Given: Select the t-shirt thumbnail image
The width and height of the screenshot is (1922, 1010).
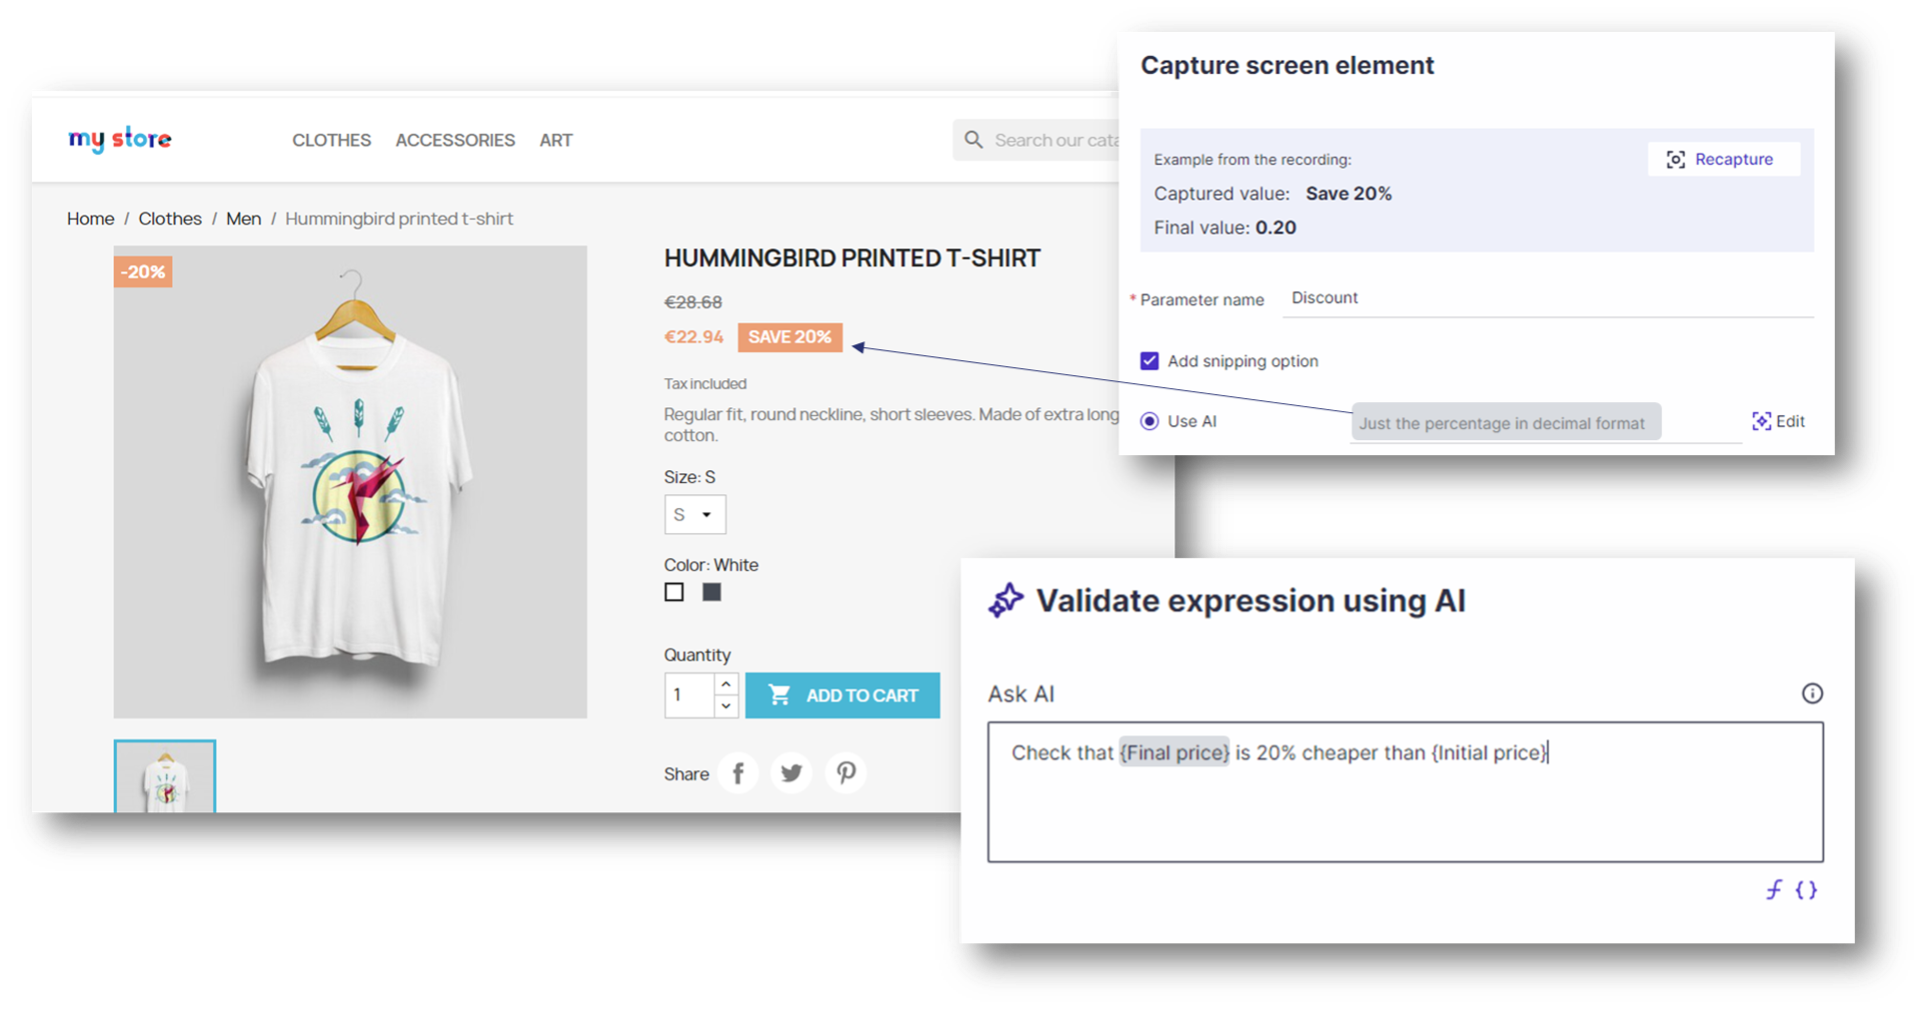Looking at the screenshot, I should click(x=165, y=777).
